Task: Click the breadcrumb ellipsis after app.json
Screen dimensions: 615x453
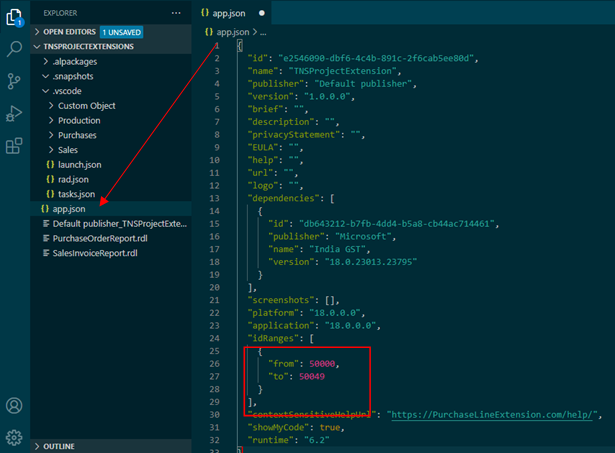Action: pos(263,33)
